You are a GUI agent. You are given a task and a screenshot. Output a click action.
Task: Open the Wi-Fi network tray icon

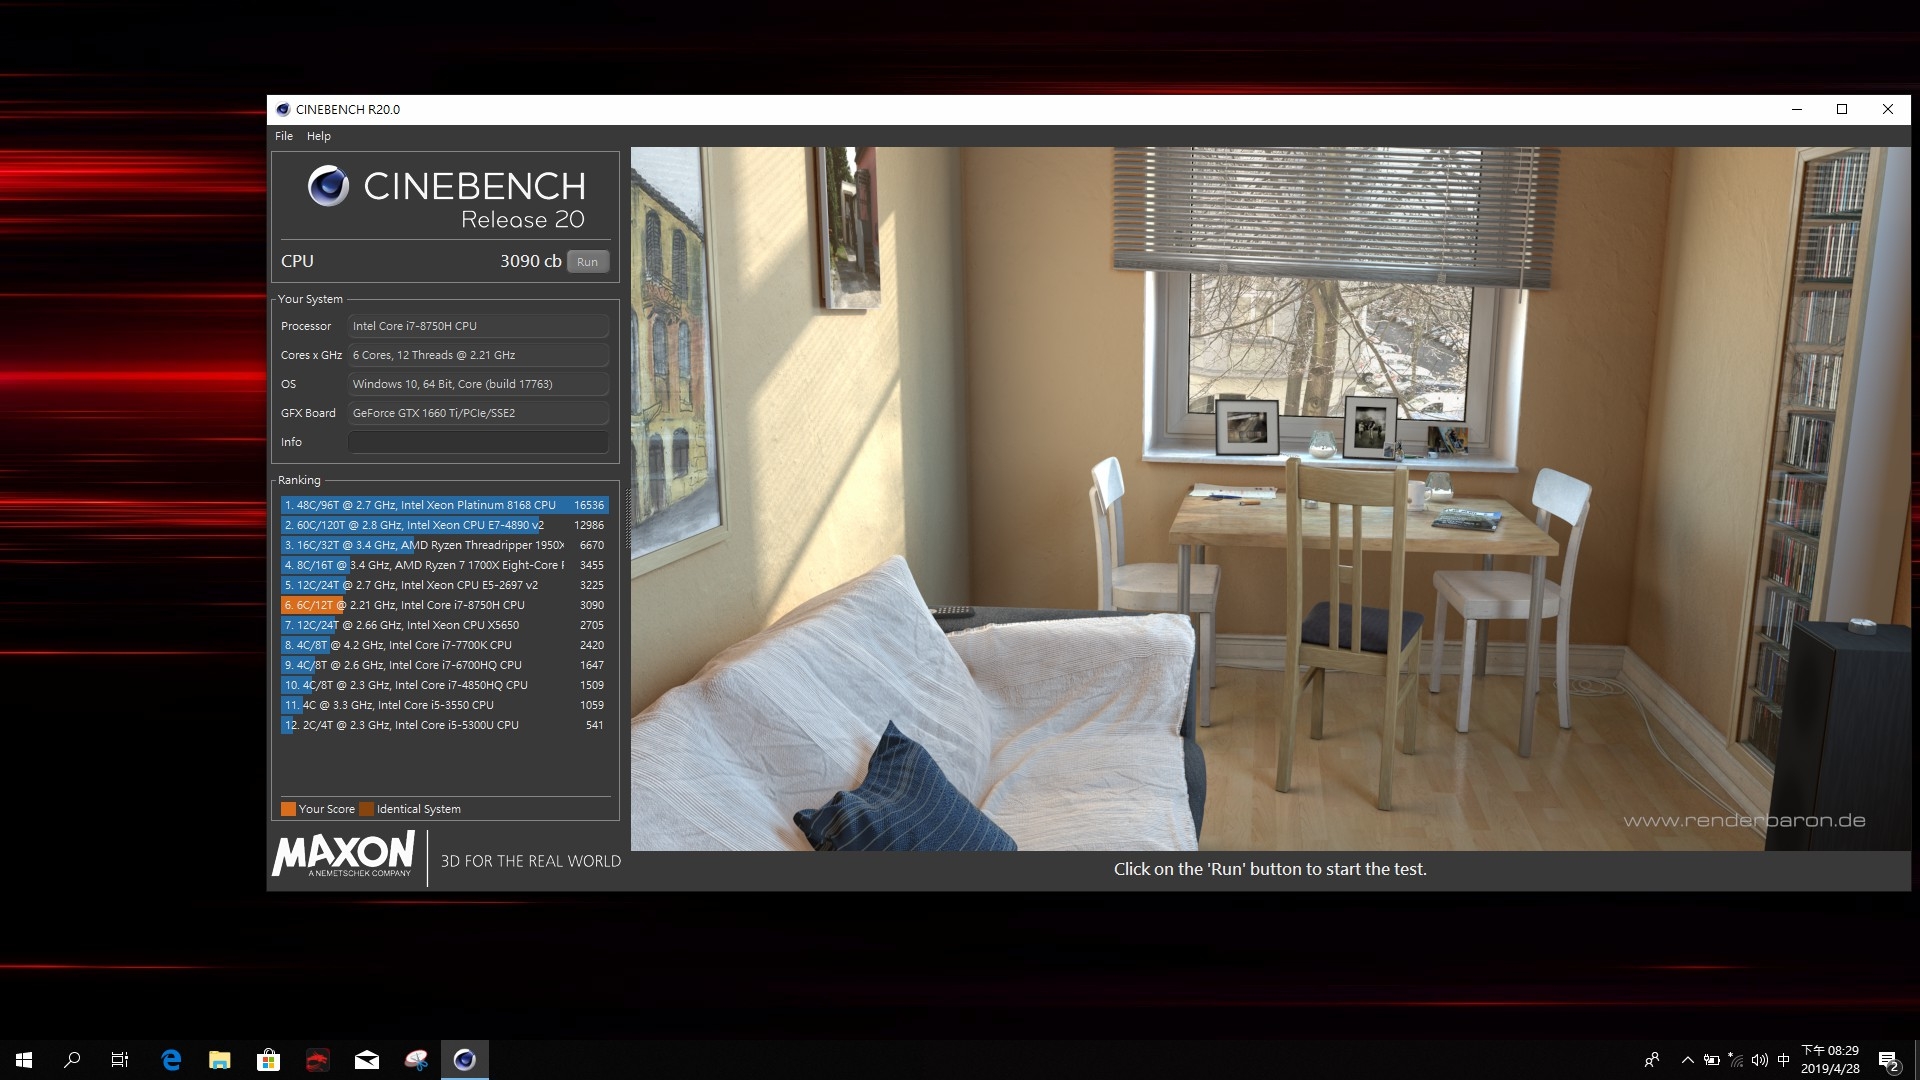1736,1060
